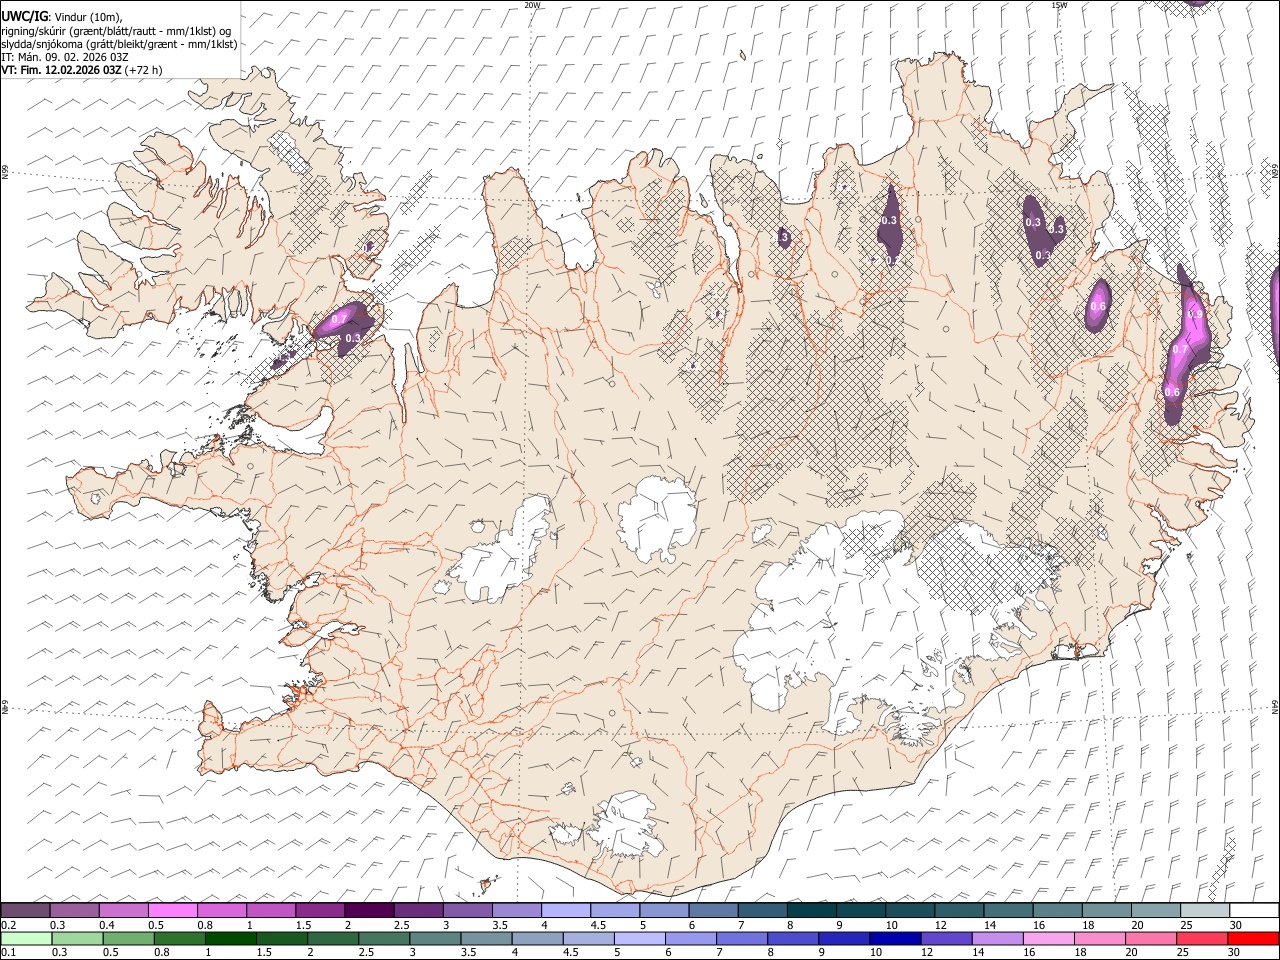Click the 0.7 value in east coast snow band
The image size is (1280, 960).
tap(1180, 349)
